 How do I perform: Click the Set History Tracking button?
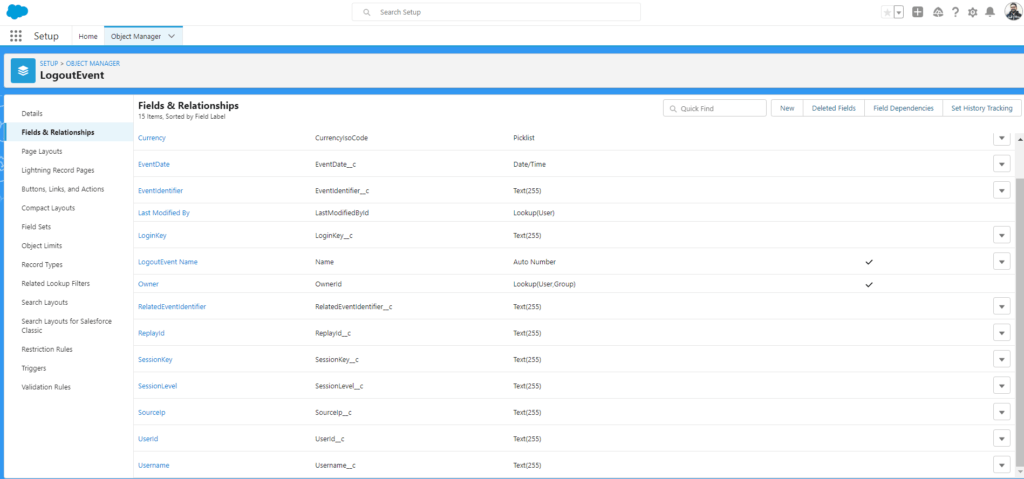point(981,108)
